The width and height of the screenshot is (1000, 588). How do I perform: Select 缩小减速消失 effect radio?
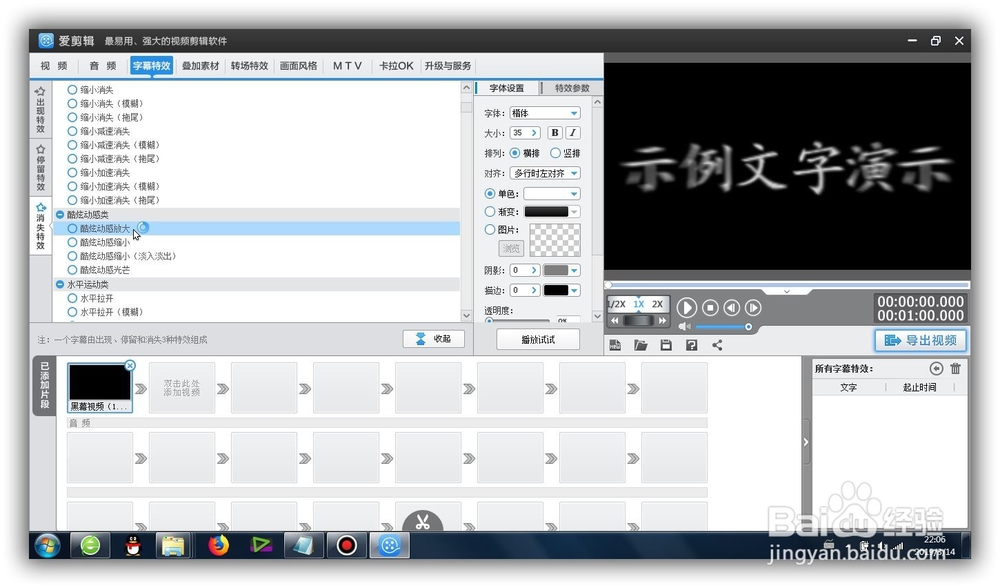(72, 131)
